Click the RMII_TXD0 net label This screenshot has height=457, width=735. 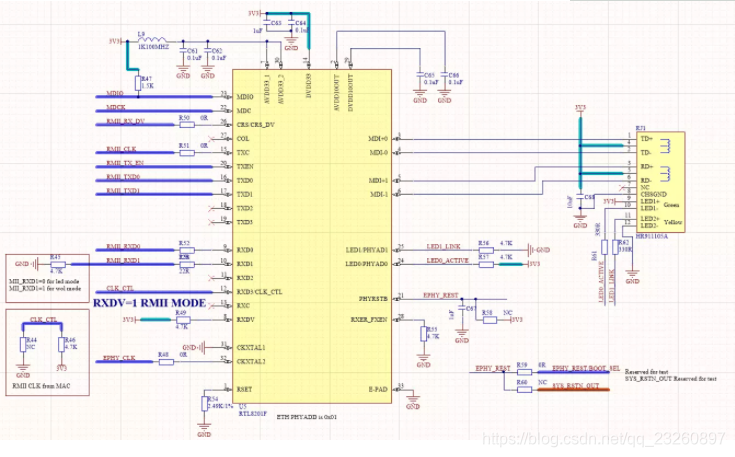(123, 177)
